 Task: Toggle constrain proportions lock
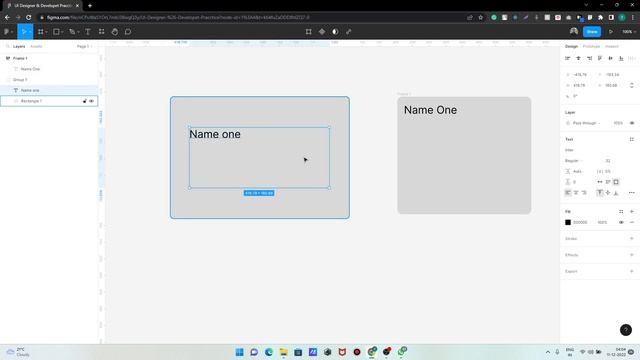632,85
